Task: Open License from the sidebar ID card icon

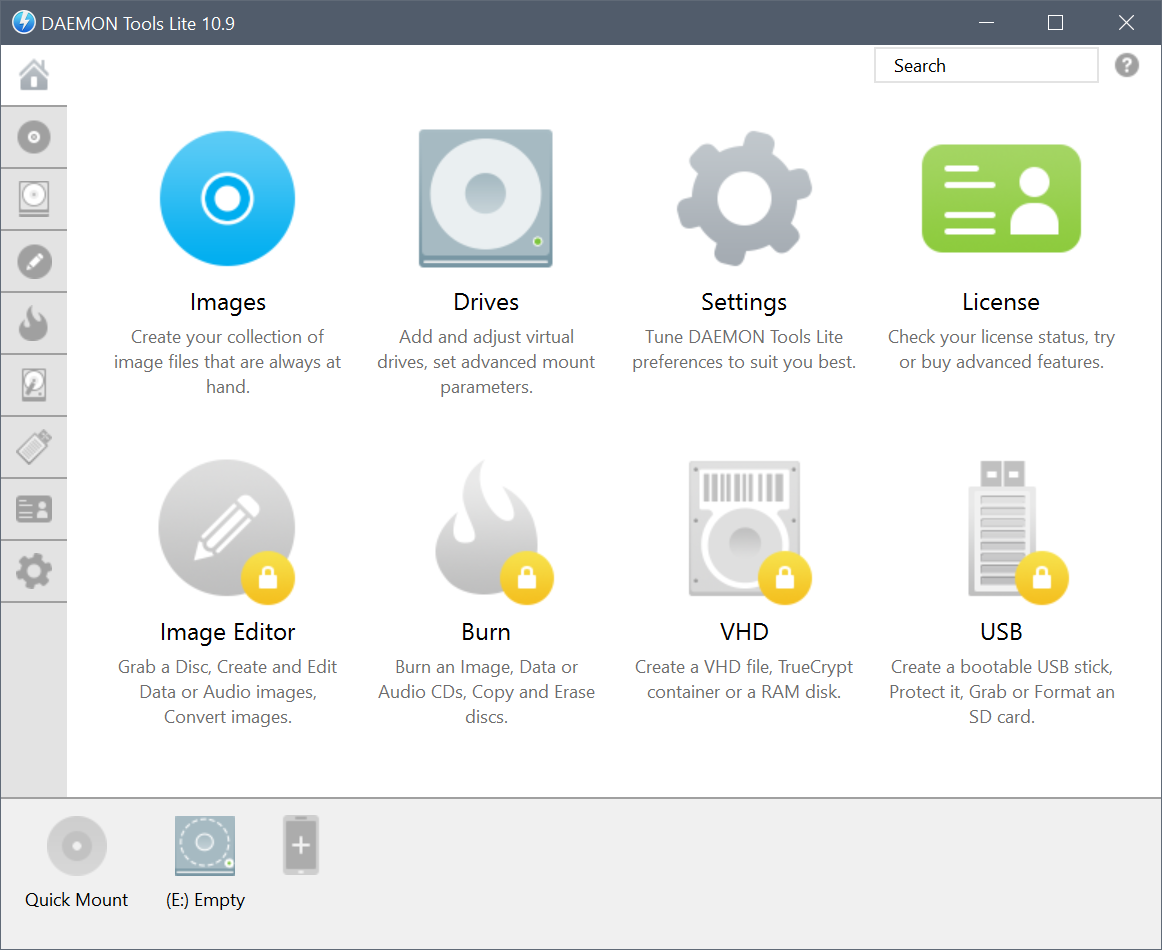Action: coord(34,509)
